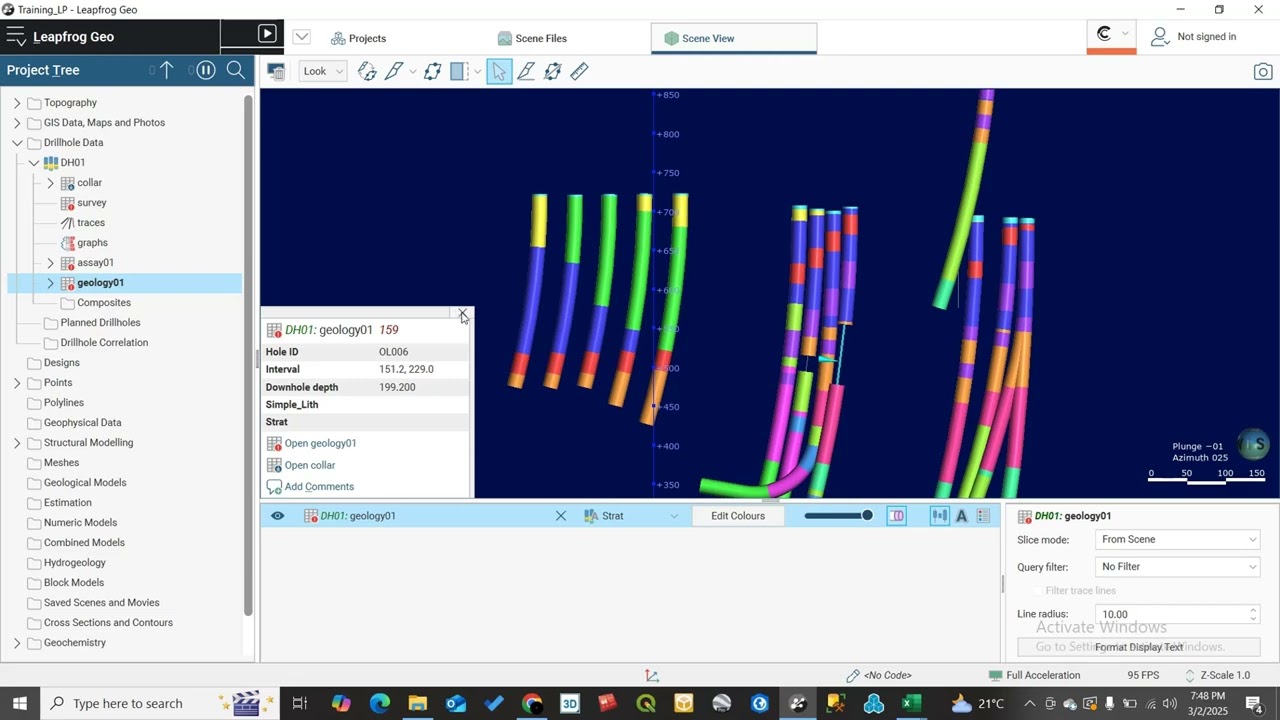The width and height of the screenshot is (1280, 720).
Task: Expand the collar table node
Action: coord(50,183)
